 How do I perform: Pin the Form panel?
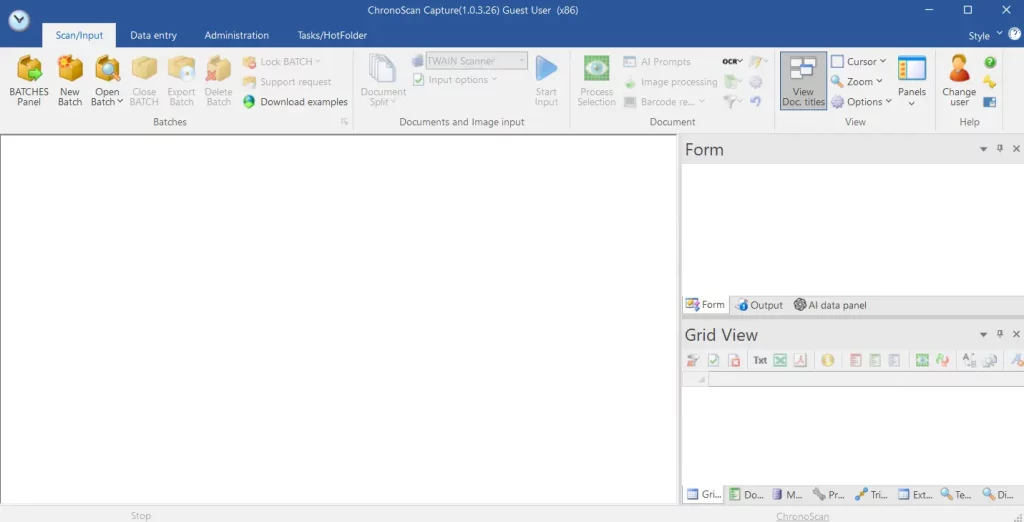[1000, 149]
